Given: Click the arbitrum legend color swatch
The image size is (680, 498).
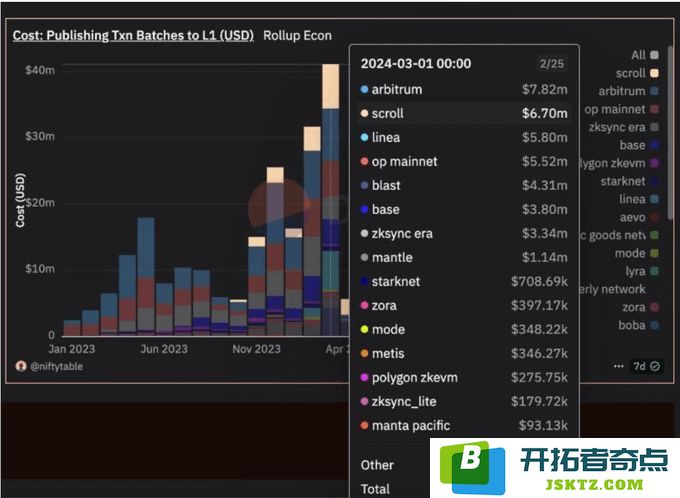Looking at the screenshot, I should (x=654, y=91).
